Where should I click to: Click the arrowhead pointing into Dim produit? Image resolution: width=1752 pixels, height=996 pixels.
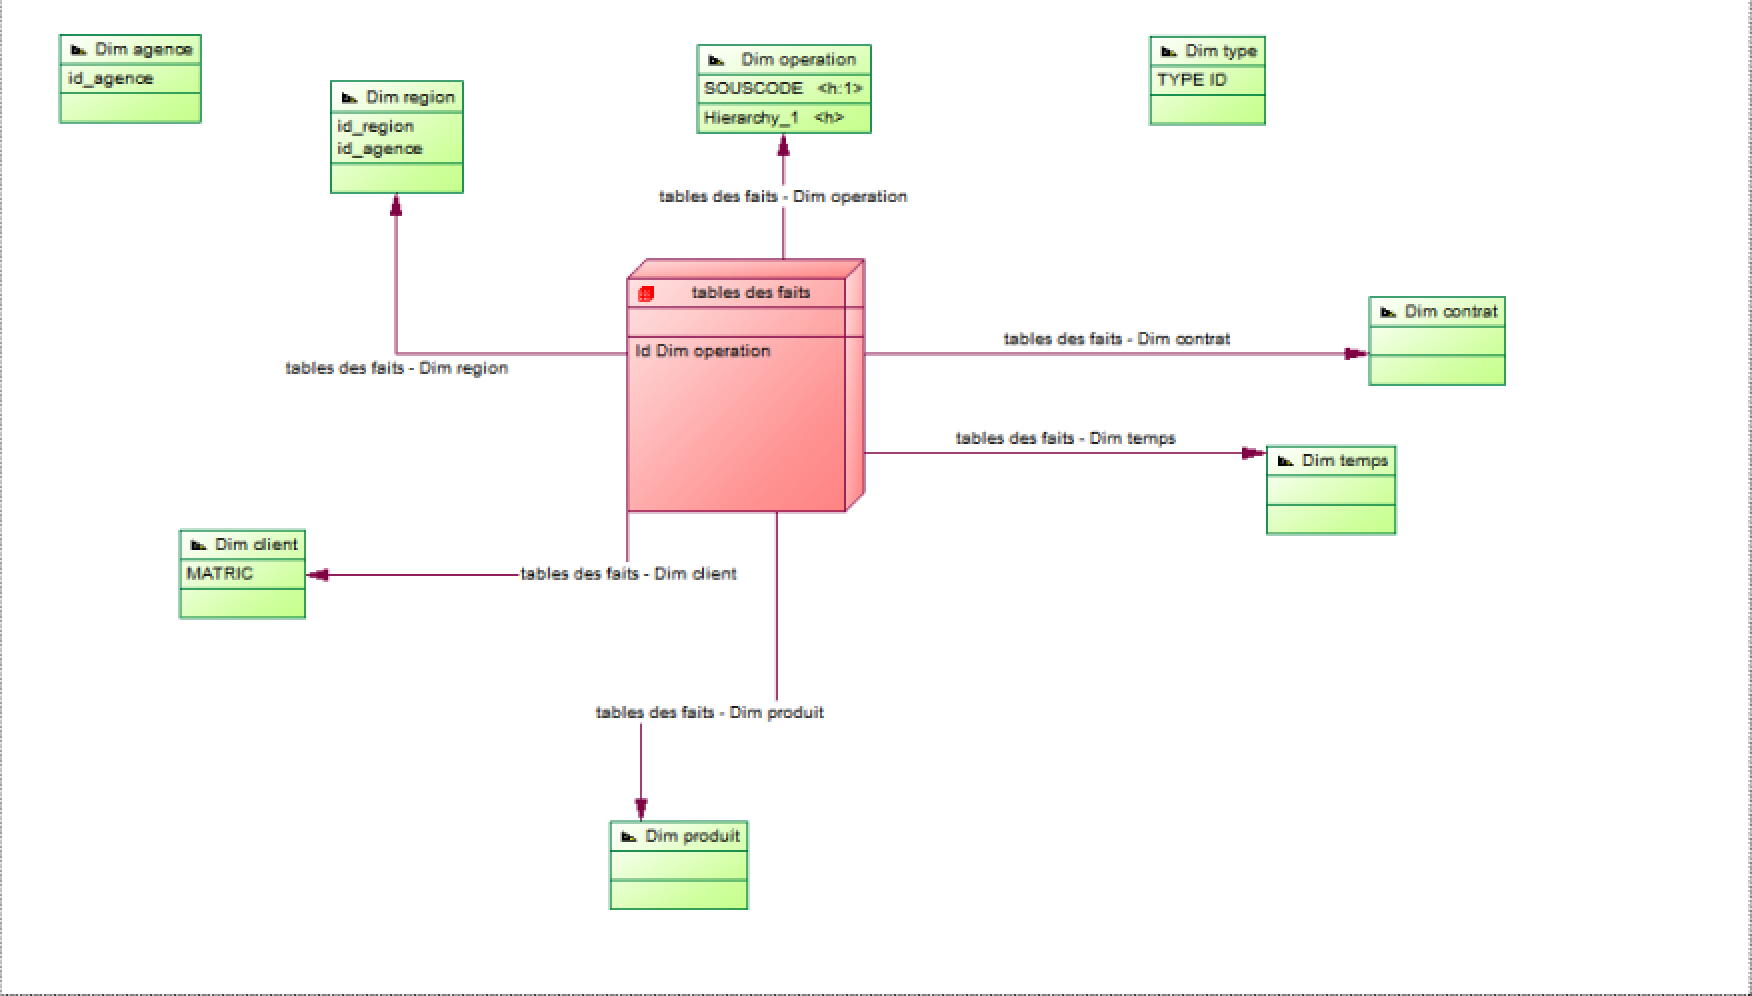pos(641,810)
